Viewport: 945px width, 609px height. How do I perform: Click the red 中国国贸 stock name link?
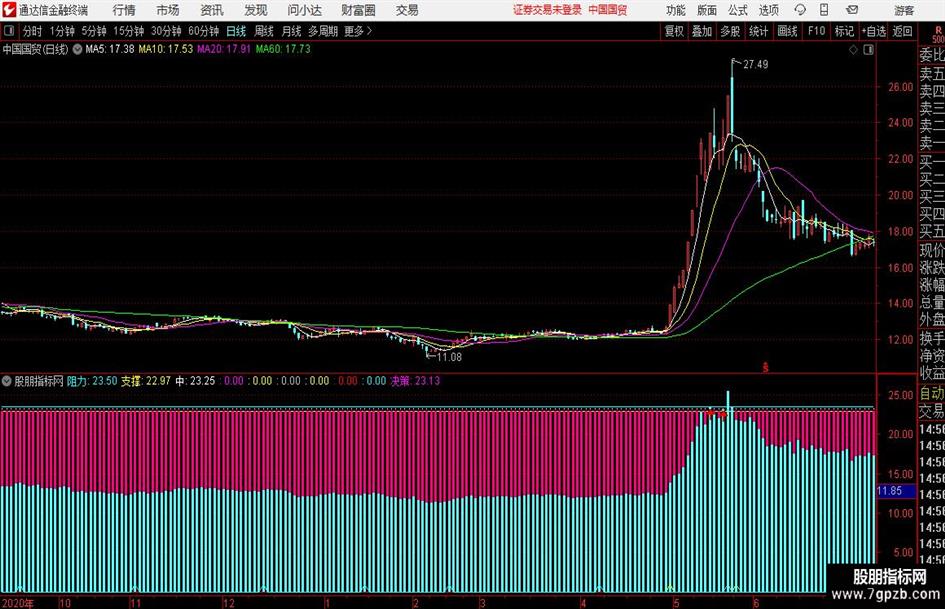[x=608, y=10]
